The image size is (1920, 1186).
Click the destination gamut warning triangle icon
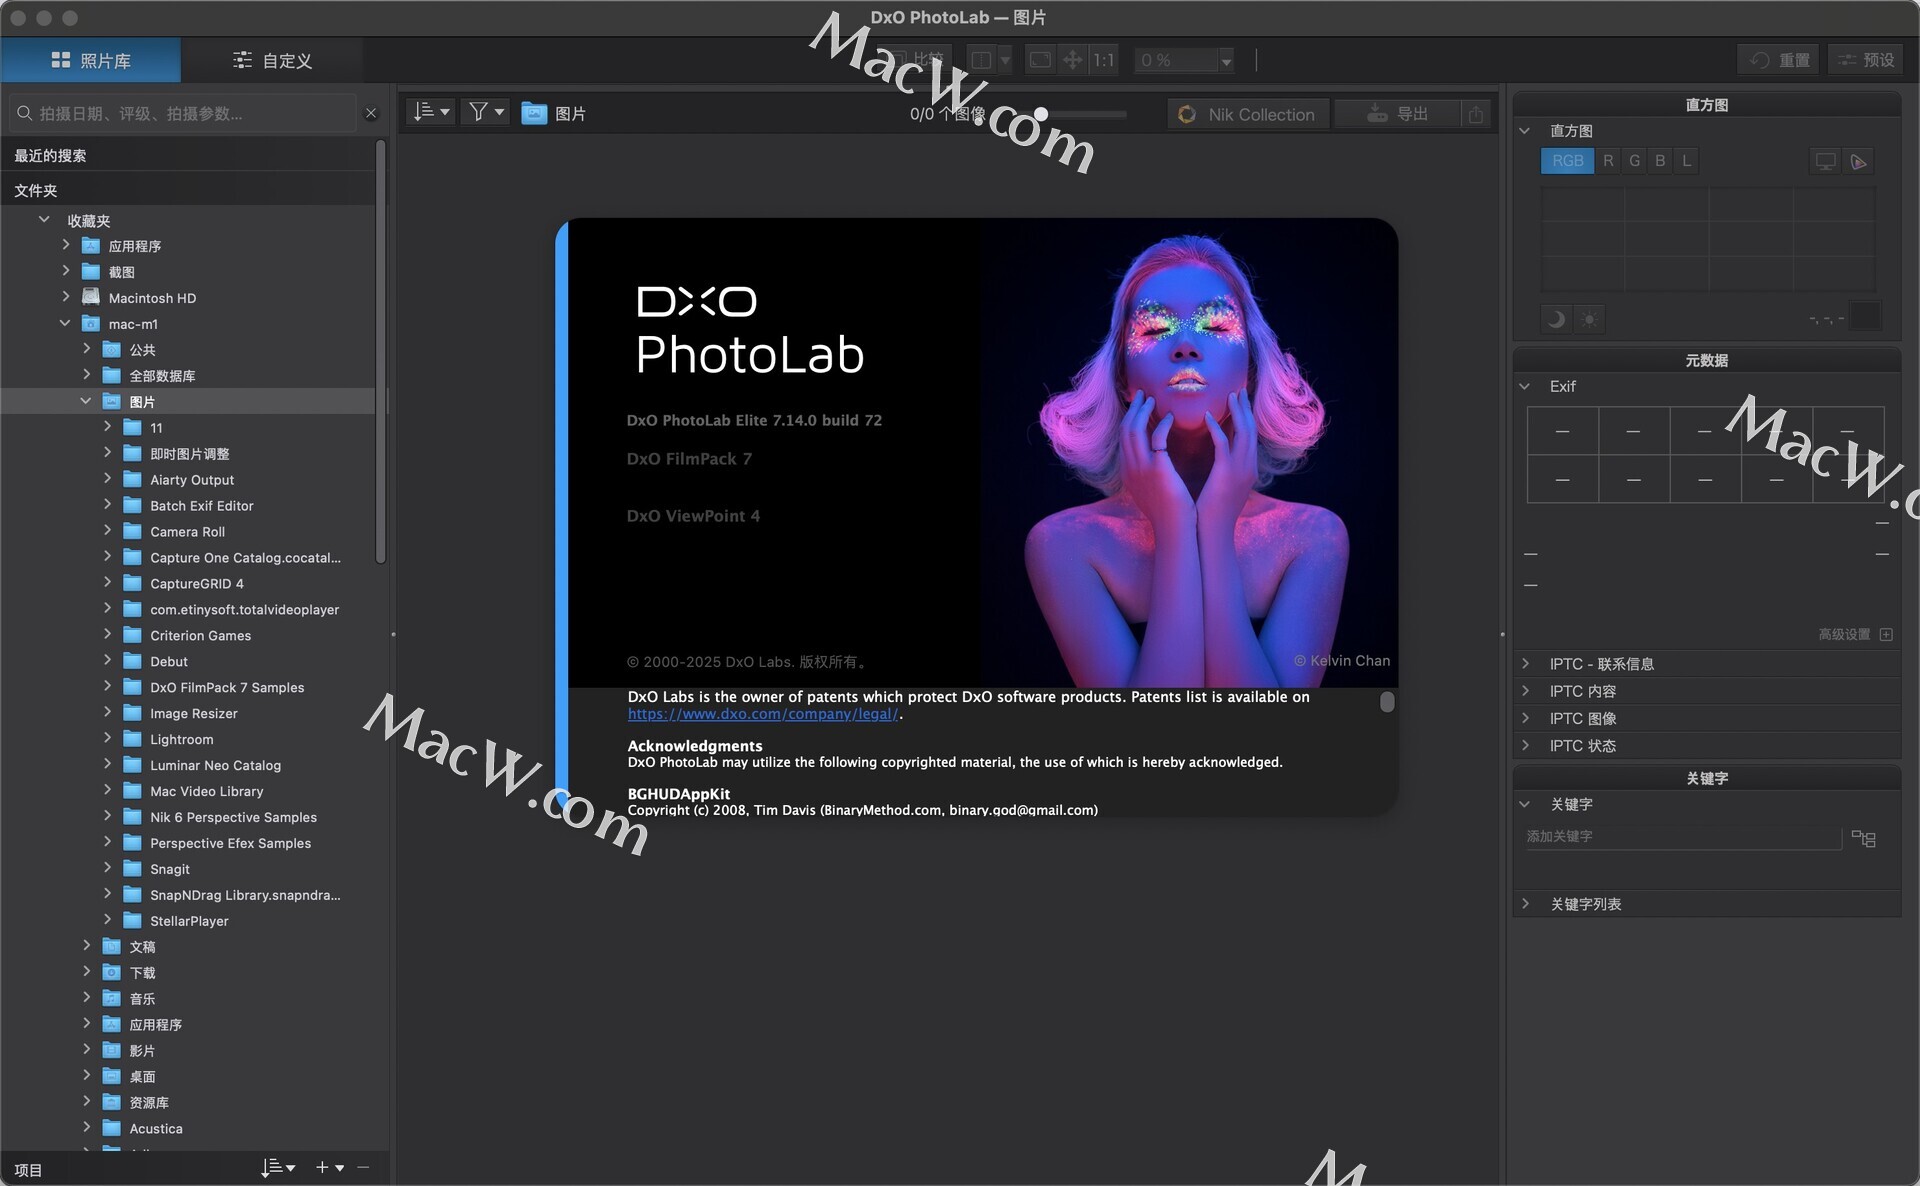[1858, 161]
